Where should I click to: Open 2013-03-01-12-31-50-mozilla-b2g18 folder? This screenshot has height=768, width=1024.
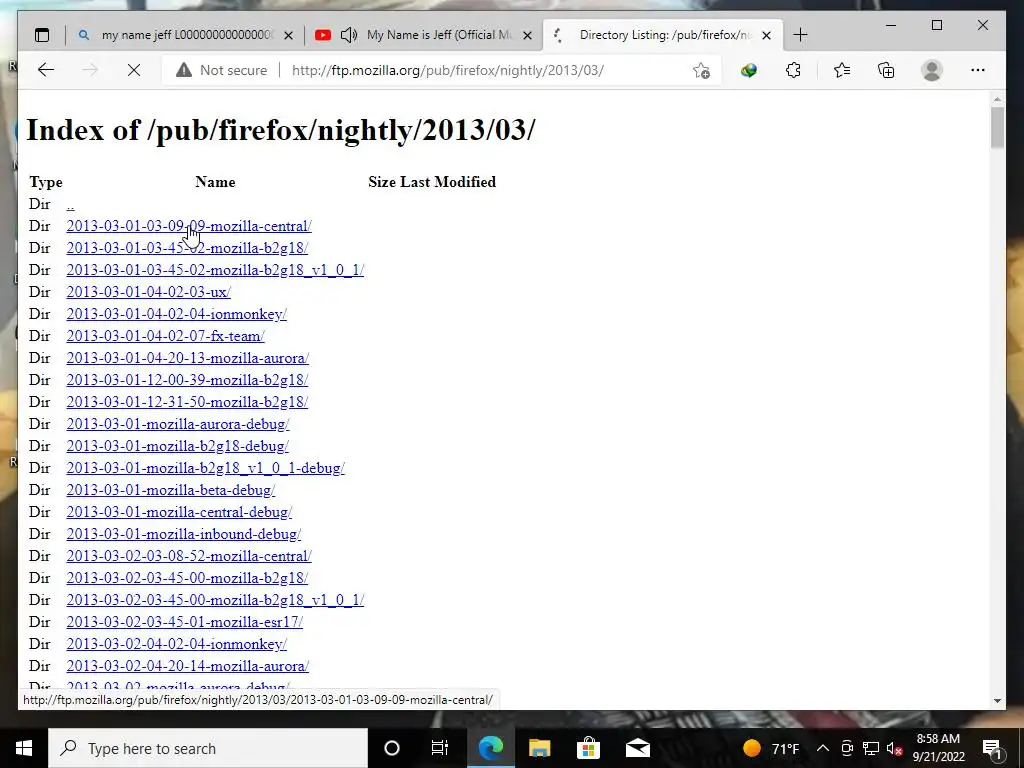click(187, 402)
